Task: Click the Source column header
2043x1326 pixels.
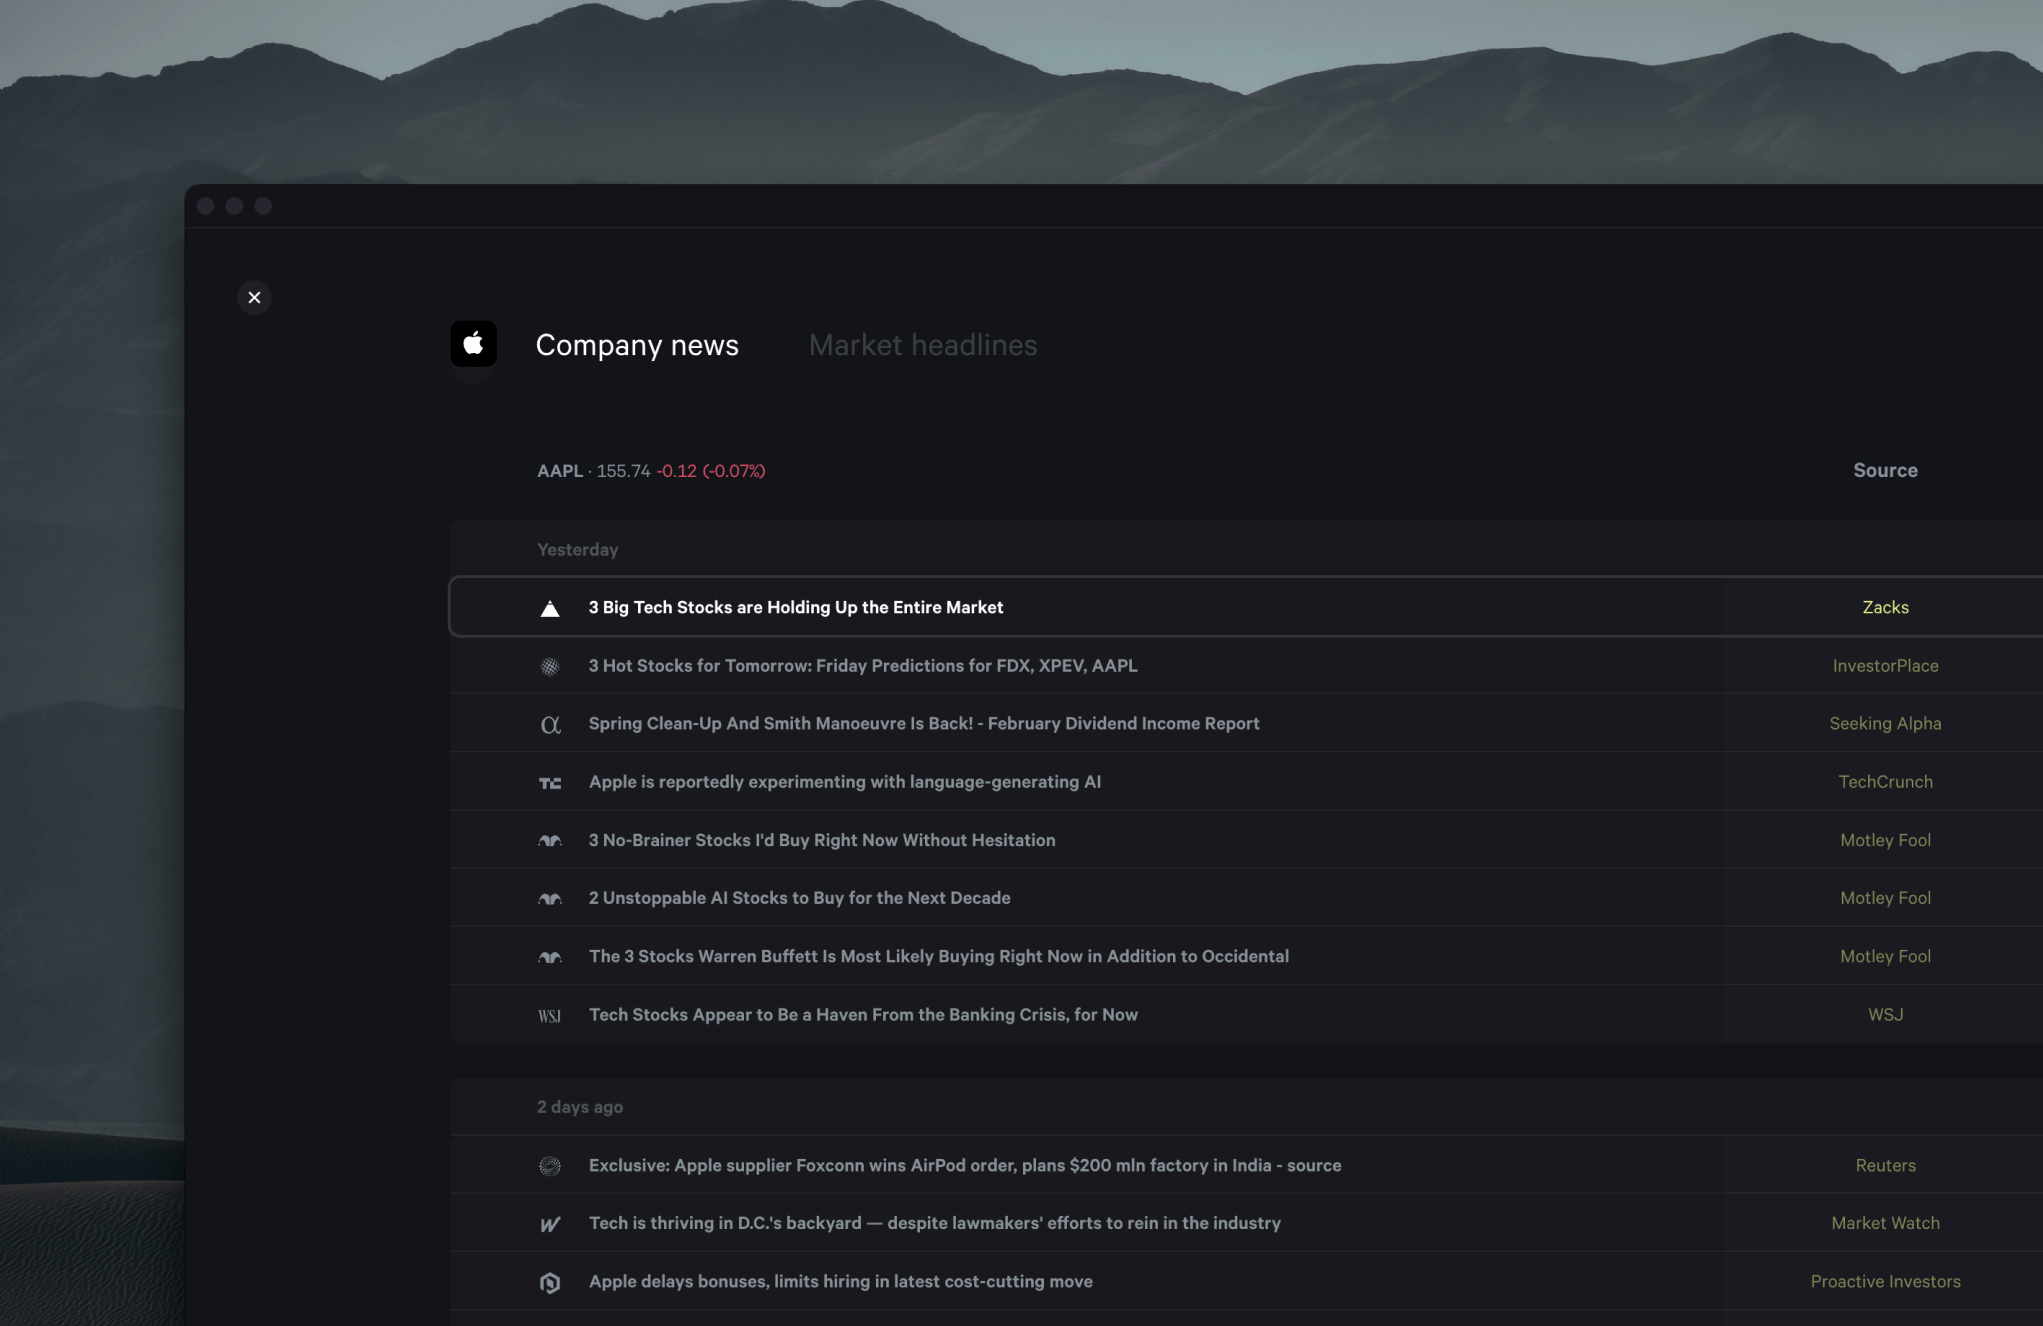Action: (1885, 470)
